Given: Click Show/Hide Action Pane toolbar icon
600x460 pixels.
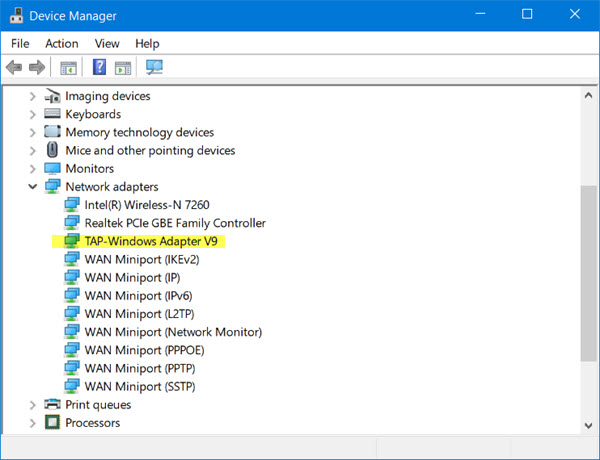Looking at the screenshot, I should [x=123, y=68].
